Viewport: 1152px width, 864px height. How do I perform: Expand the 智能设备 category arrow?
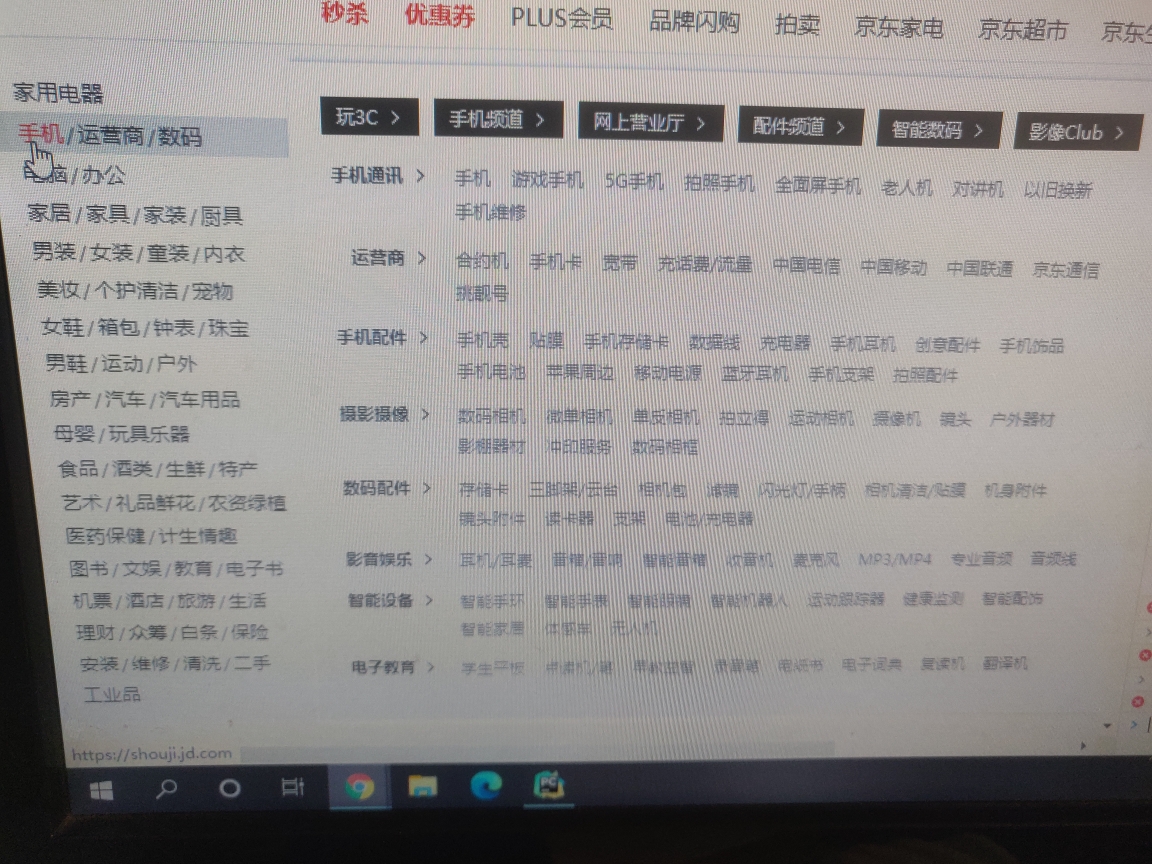(x=429, y=600)
